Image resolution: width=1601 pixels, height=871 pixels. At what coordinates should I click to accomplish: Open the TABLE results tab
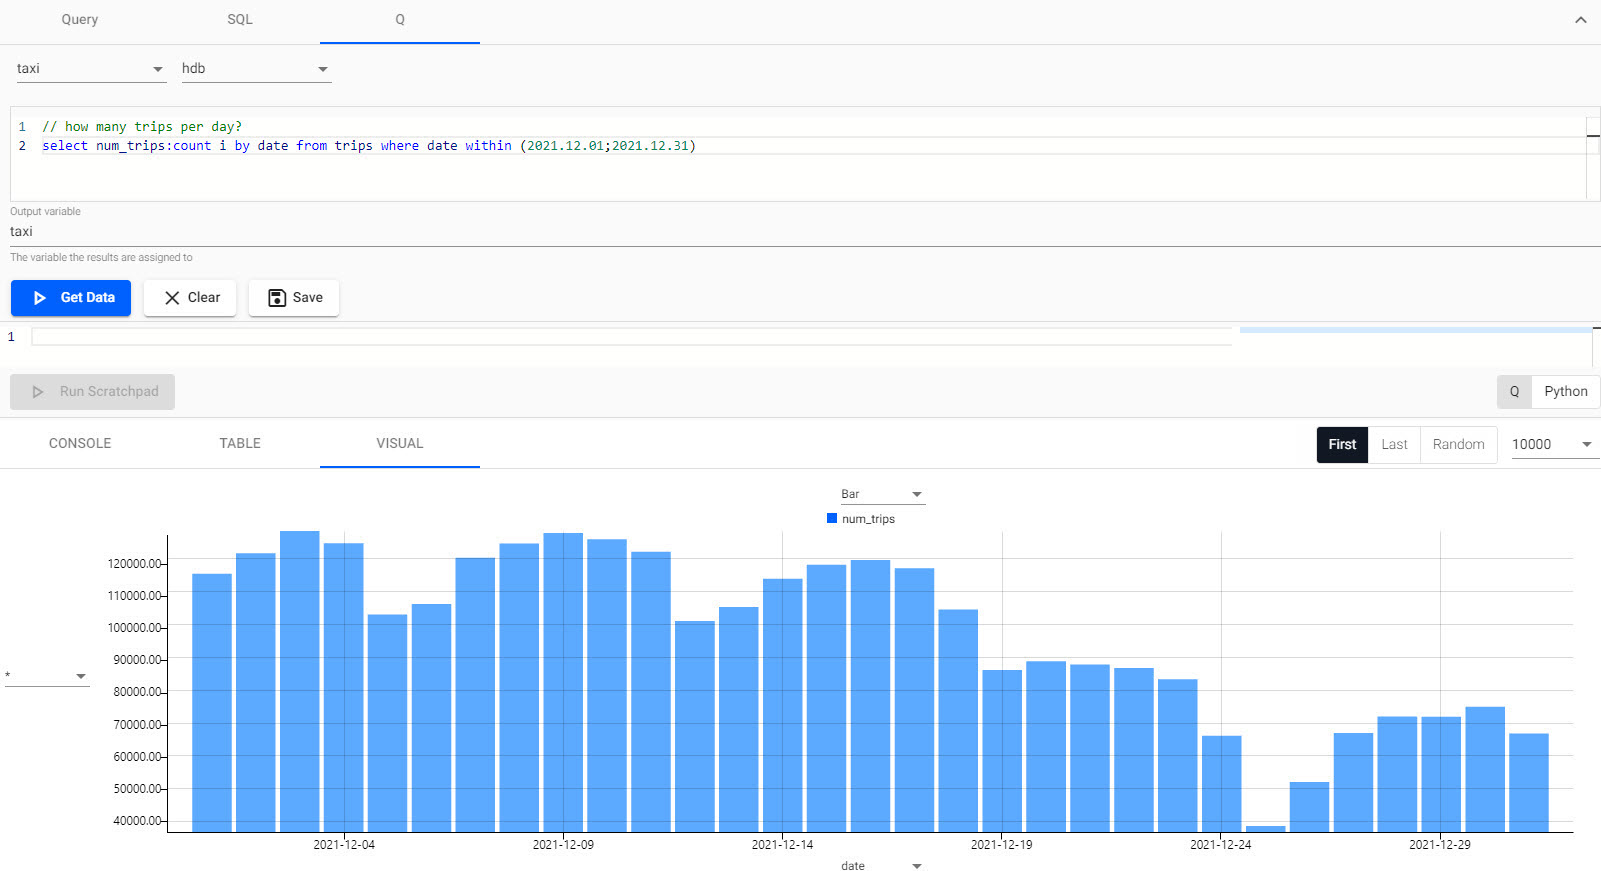coord(240,443)
